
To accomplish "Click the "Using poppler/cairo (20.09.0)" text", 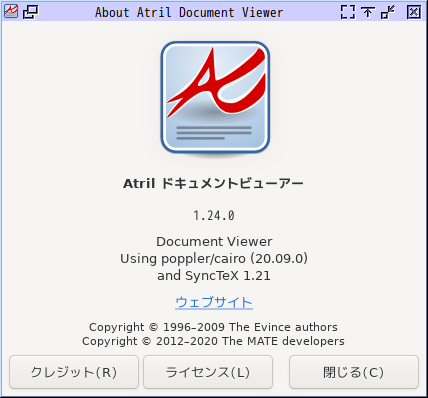I will pyautogui.click(x=214, y=259).
